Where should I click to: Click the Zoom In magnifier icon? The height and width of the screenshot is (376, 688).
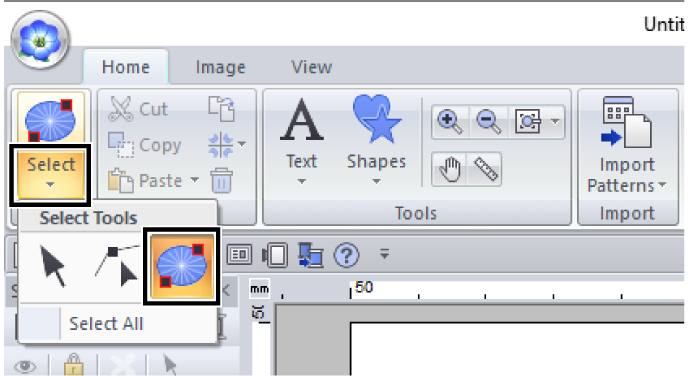[x=451, y=122]
